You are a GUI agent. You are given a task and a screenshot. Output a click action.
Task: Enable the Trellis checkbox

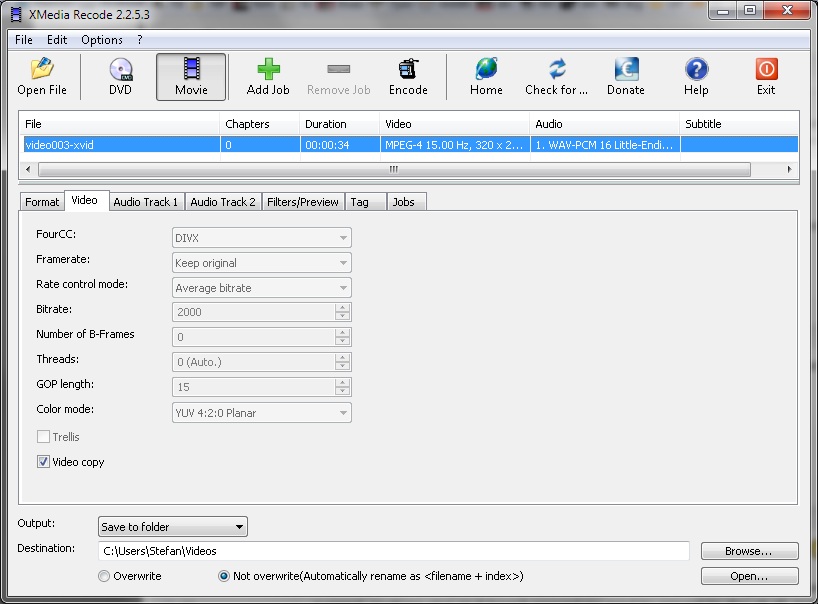43,437
